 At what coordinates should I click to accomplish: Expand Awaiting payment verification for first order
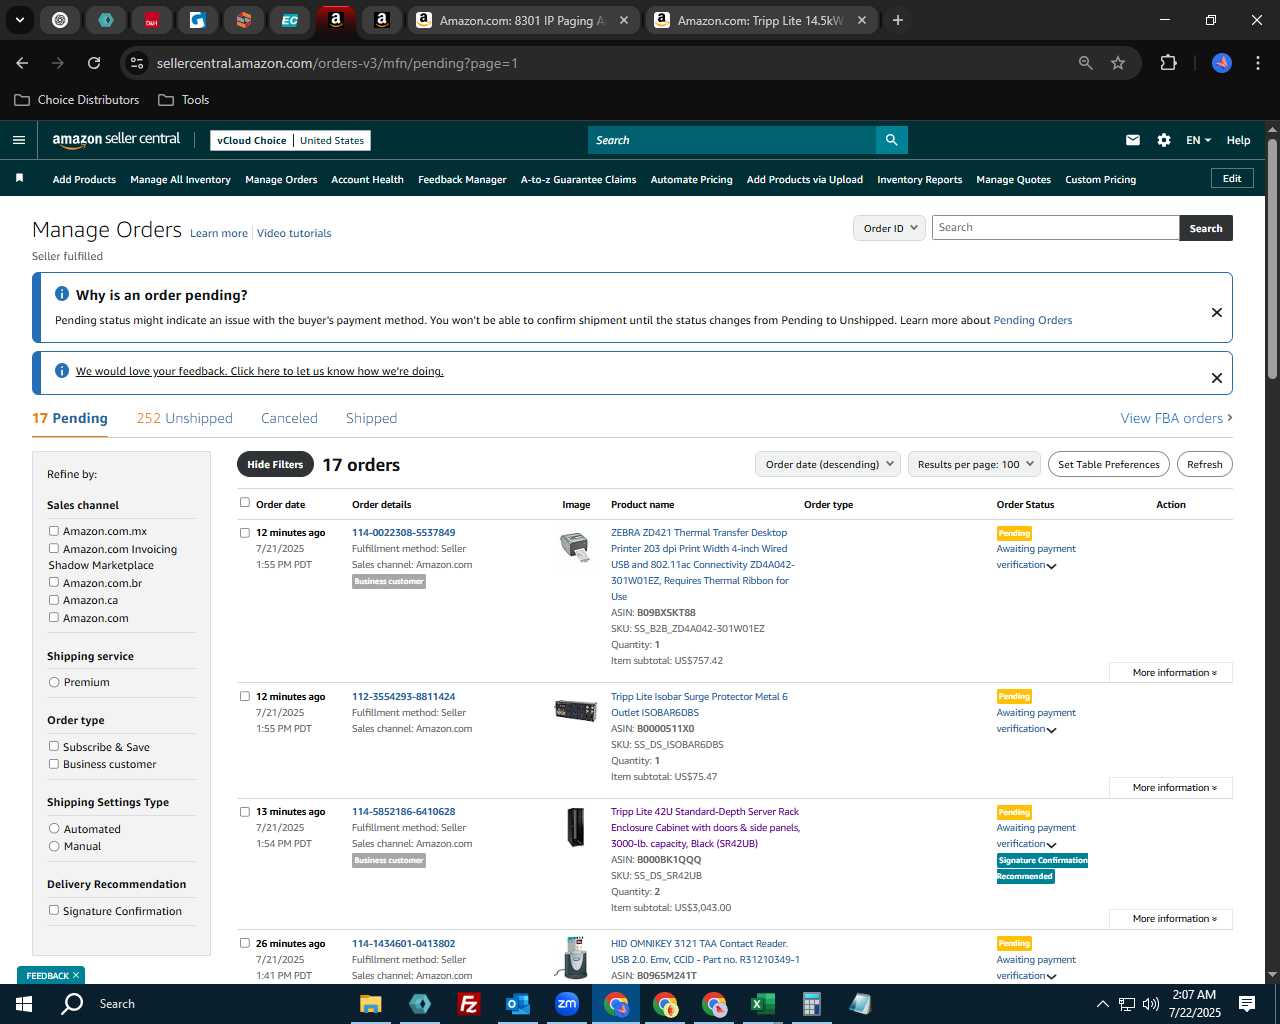[1051, 566]
